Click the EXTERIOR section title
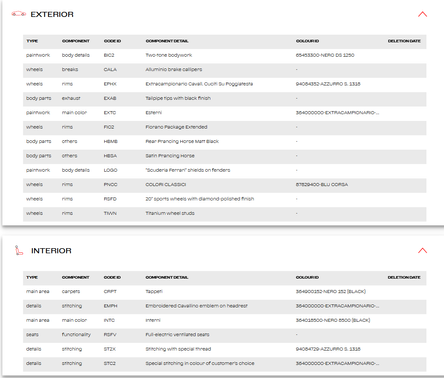 52,14
